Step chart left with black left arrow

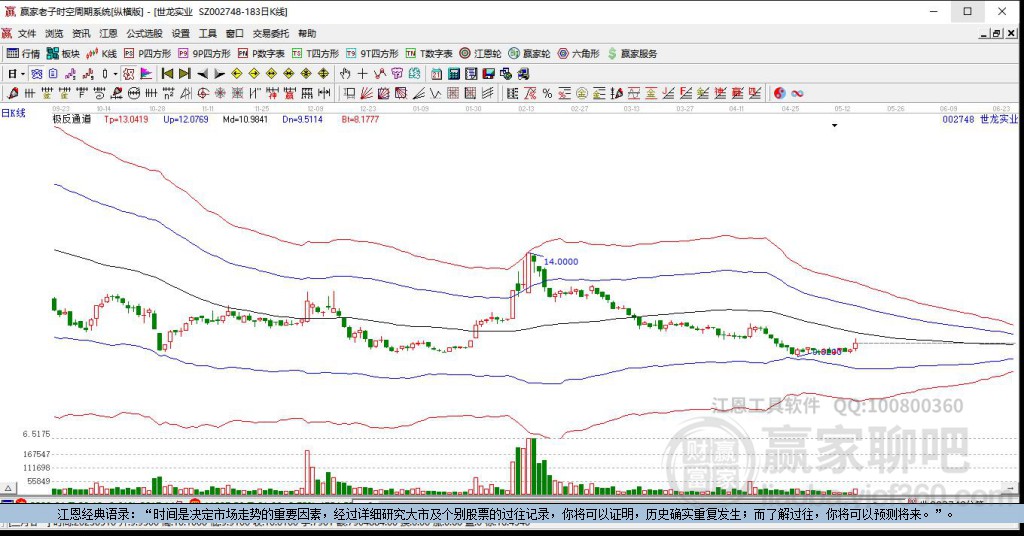(x=202, y=74)
